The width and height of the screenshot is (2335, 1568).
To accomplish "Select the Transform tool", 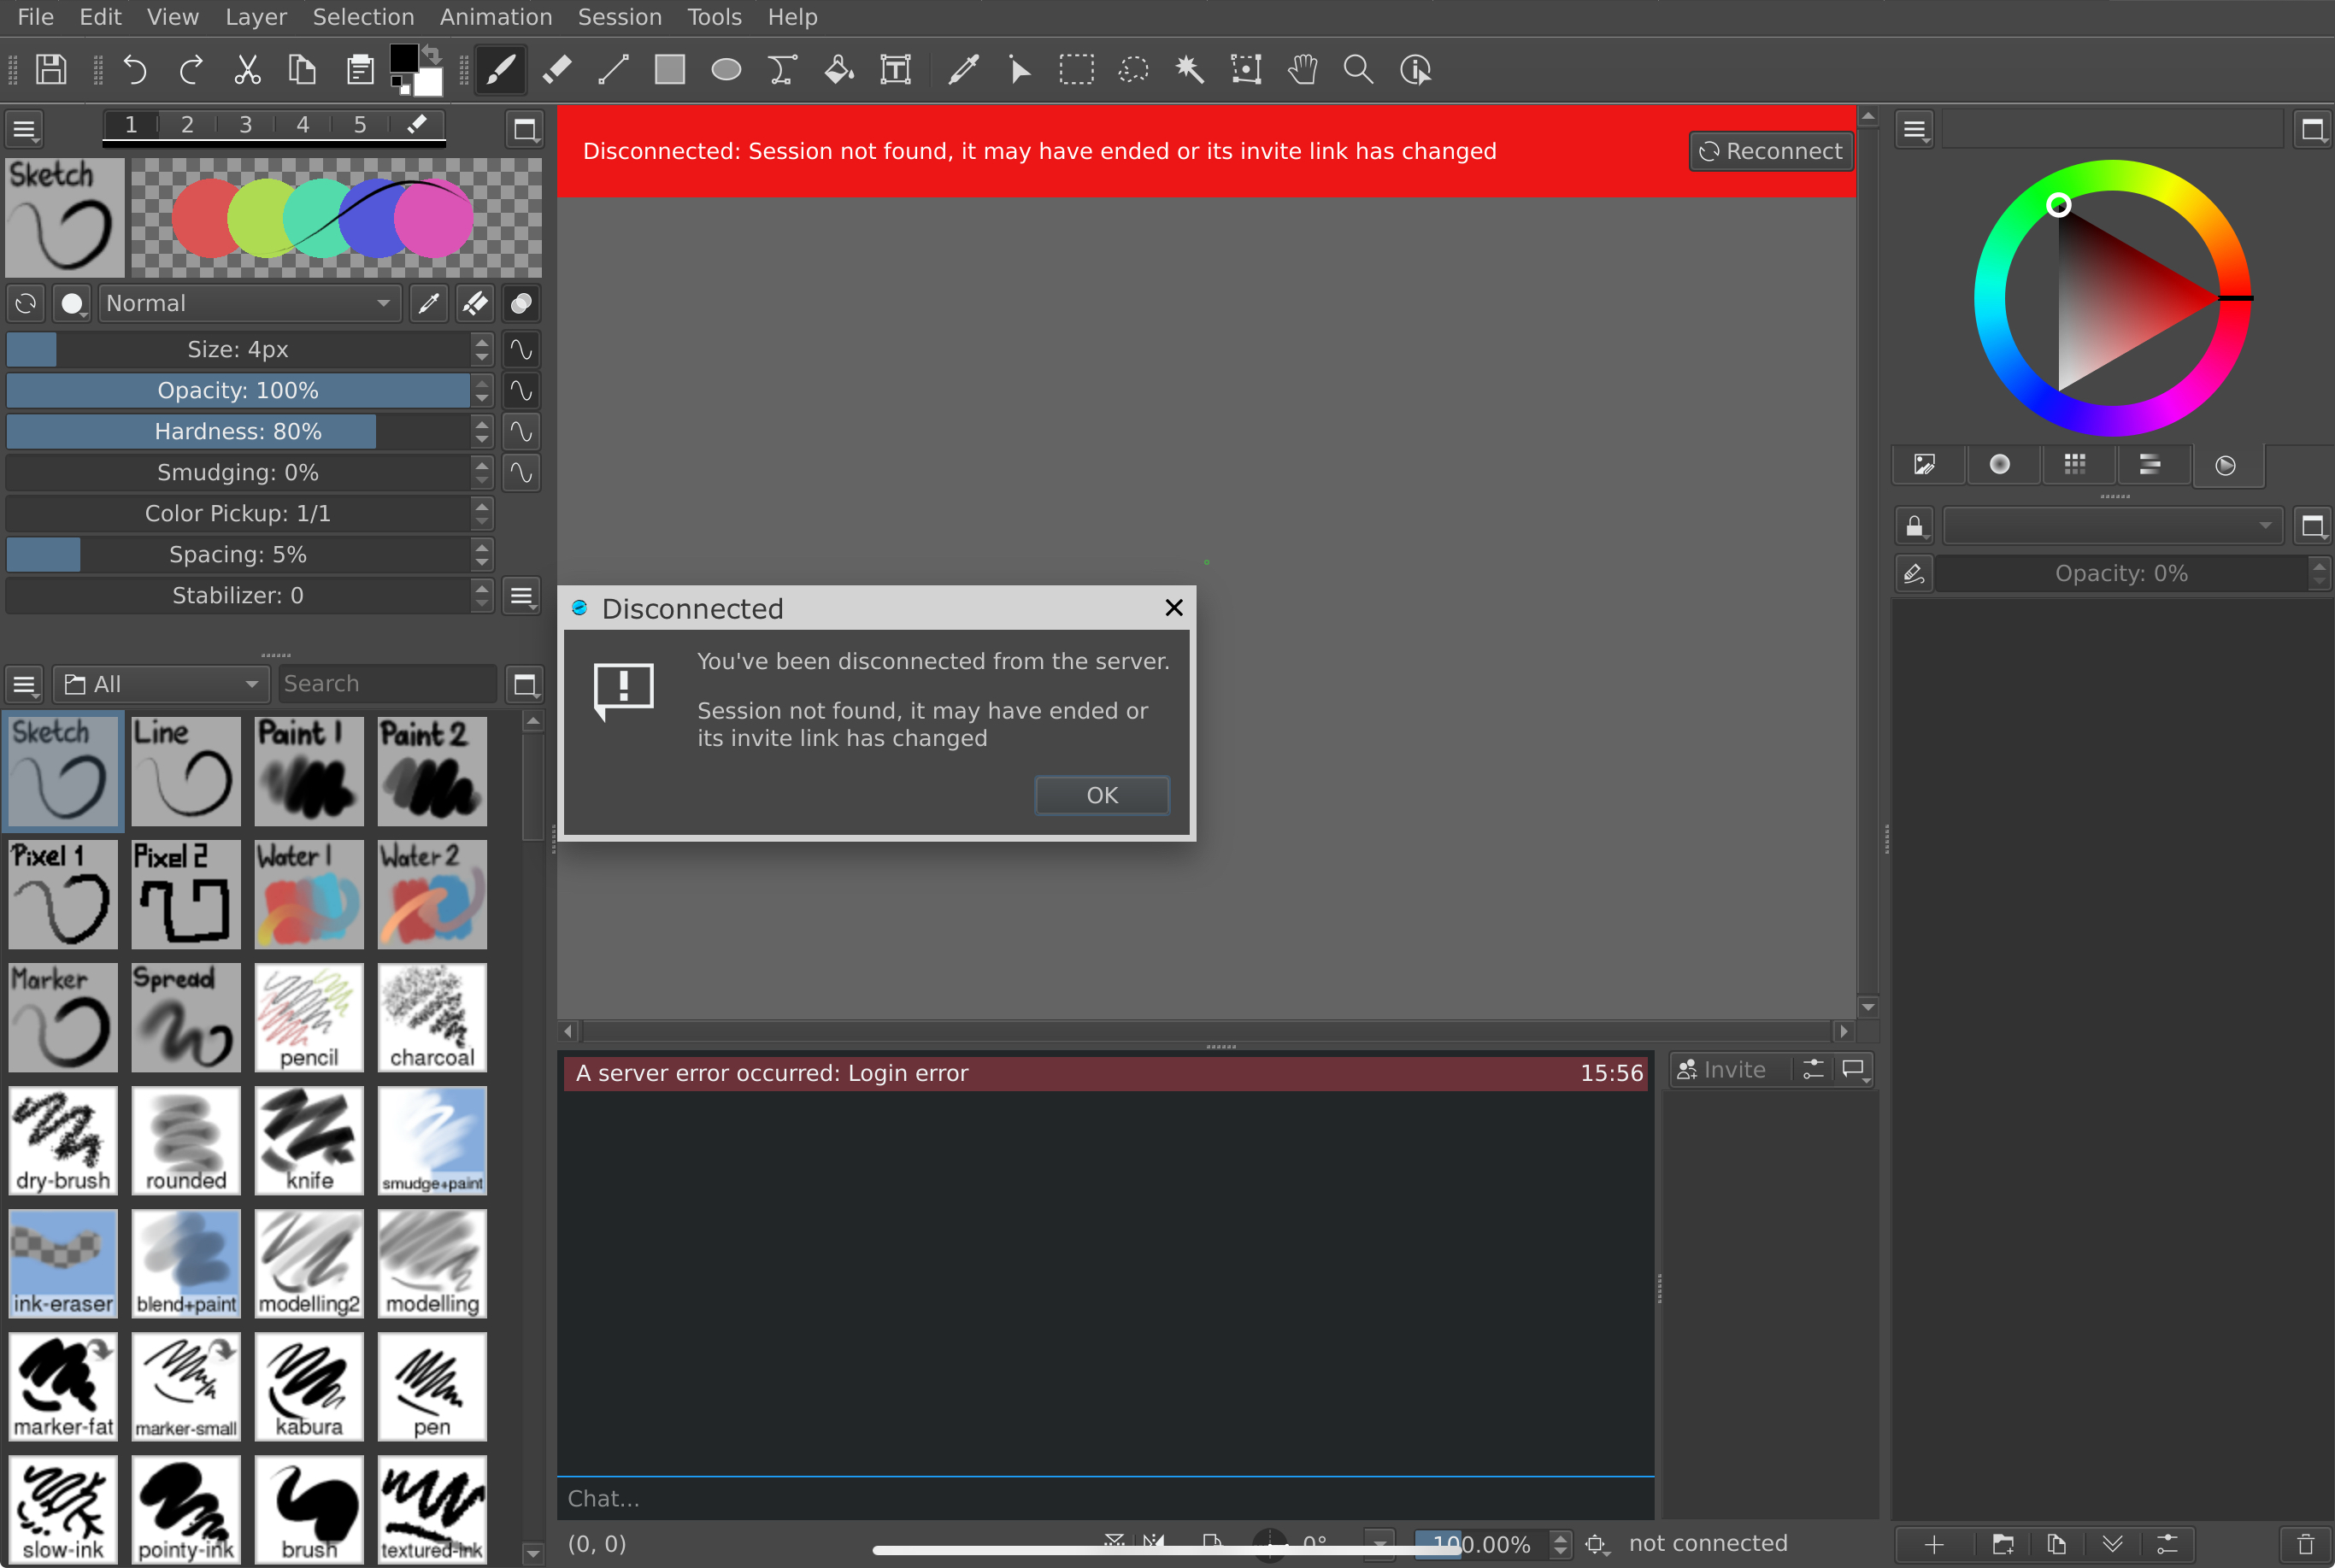I will (1246, 70).
